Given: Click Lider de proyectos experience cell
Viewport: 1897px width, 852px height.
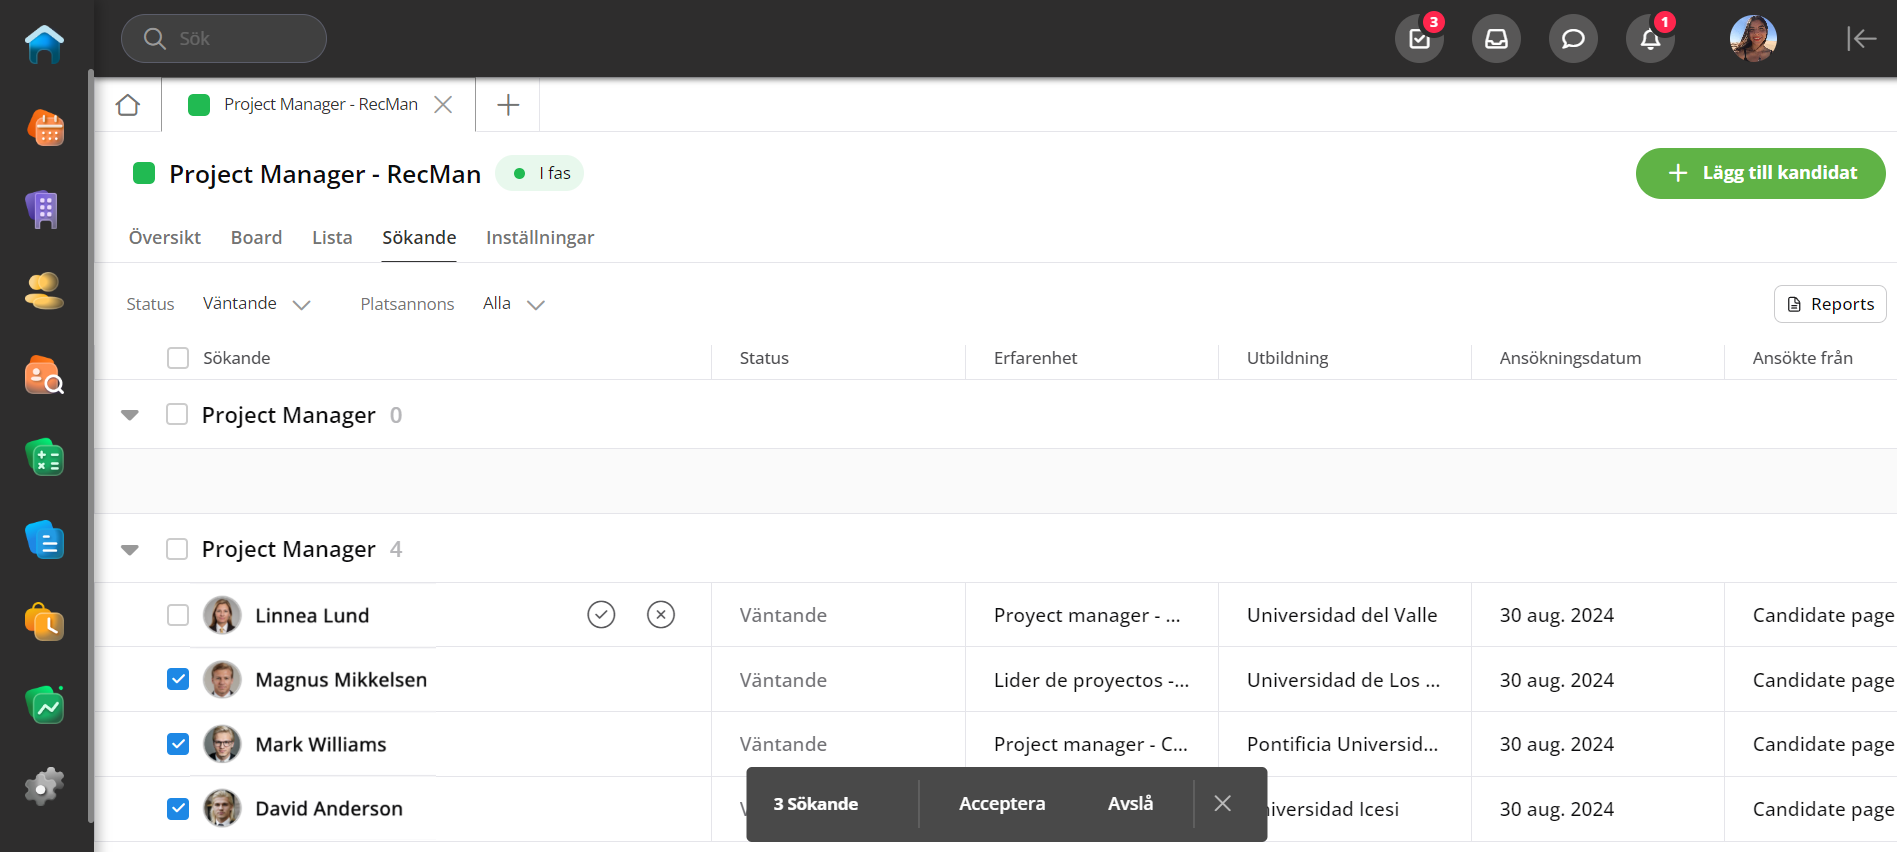Looking at the screenshot, I should pyautogui.click(x=1091, y=680).
